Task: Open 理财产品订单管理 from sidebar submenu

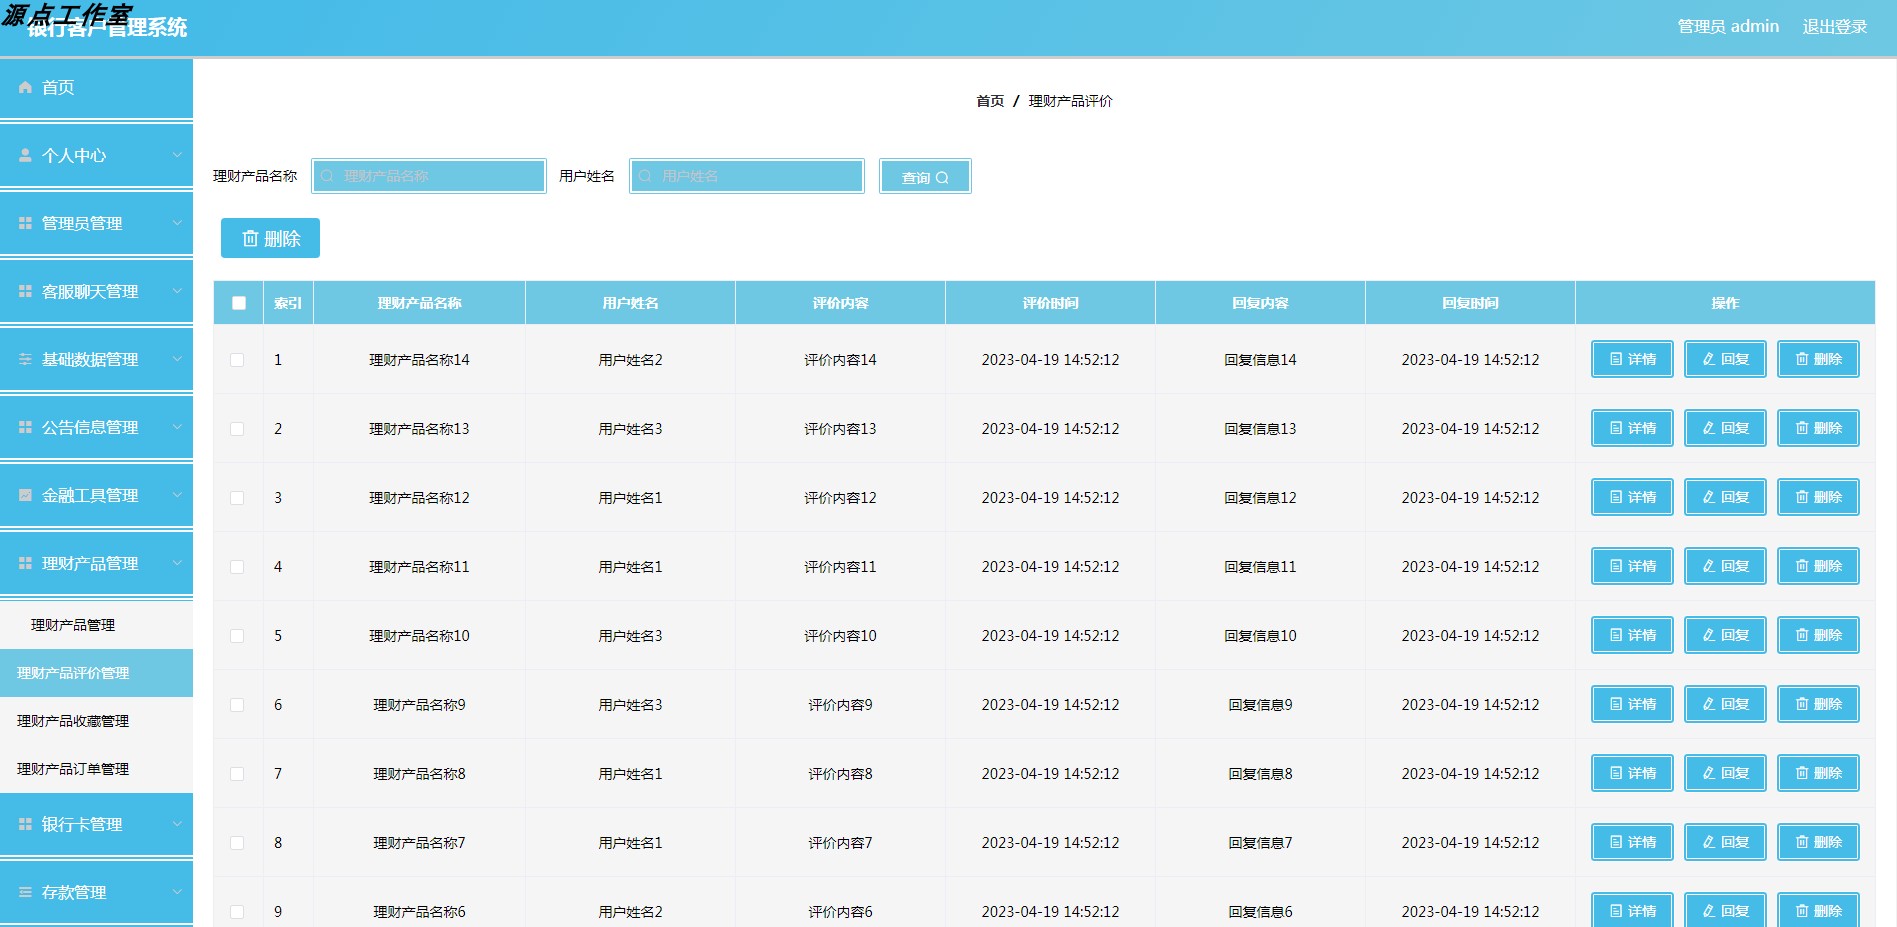Action: click(71, 770)
